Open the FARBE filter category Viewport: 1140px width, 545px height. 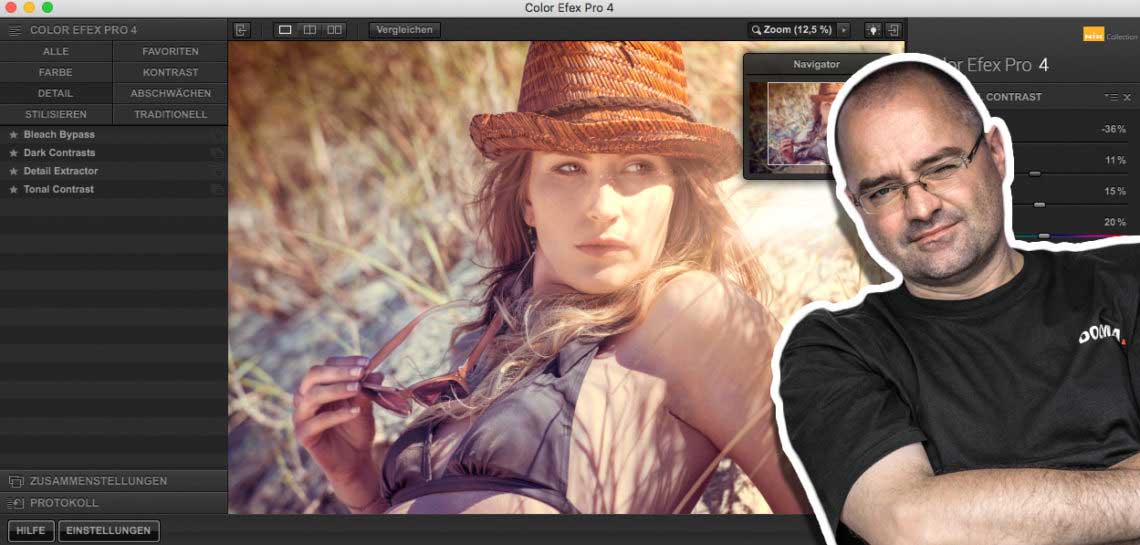click(x=56, y=73)
